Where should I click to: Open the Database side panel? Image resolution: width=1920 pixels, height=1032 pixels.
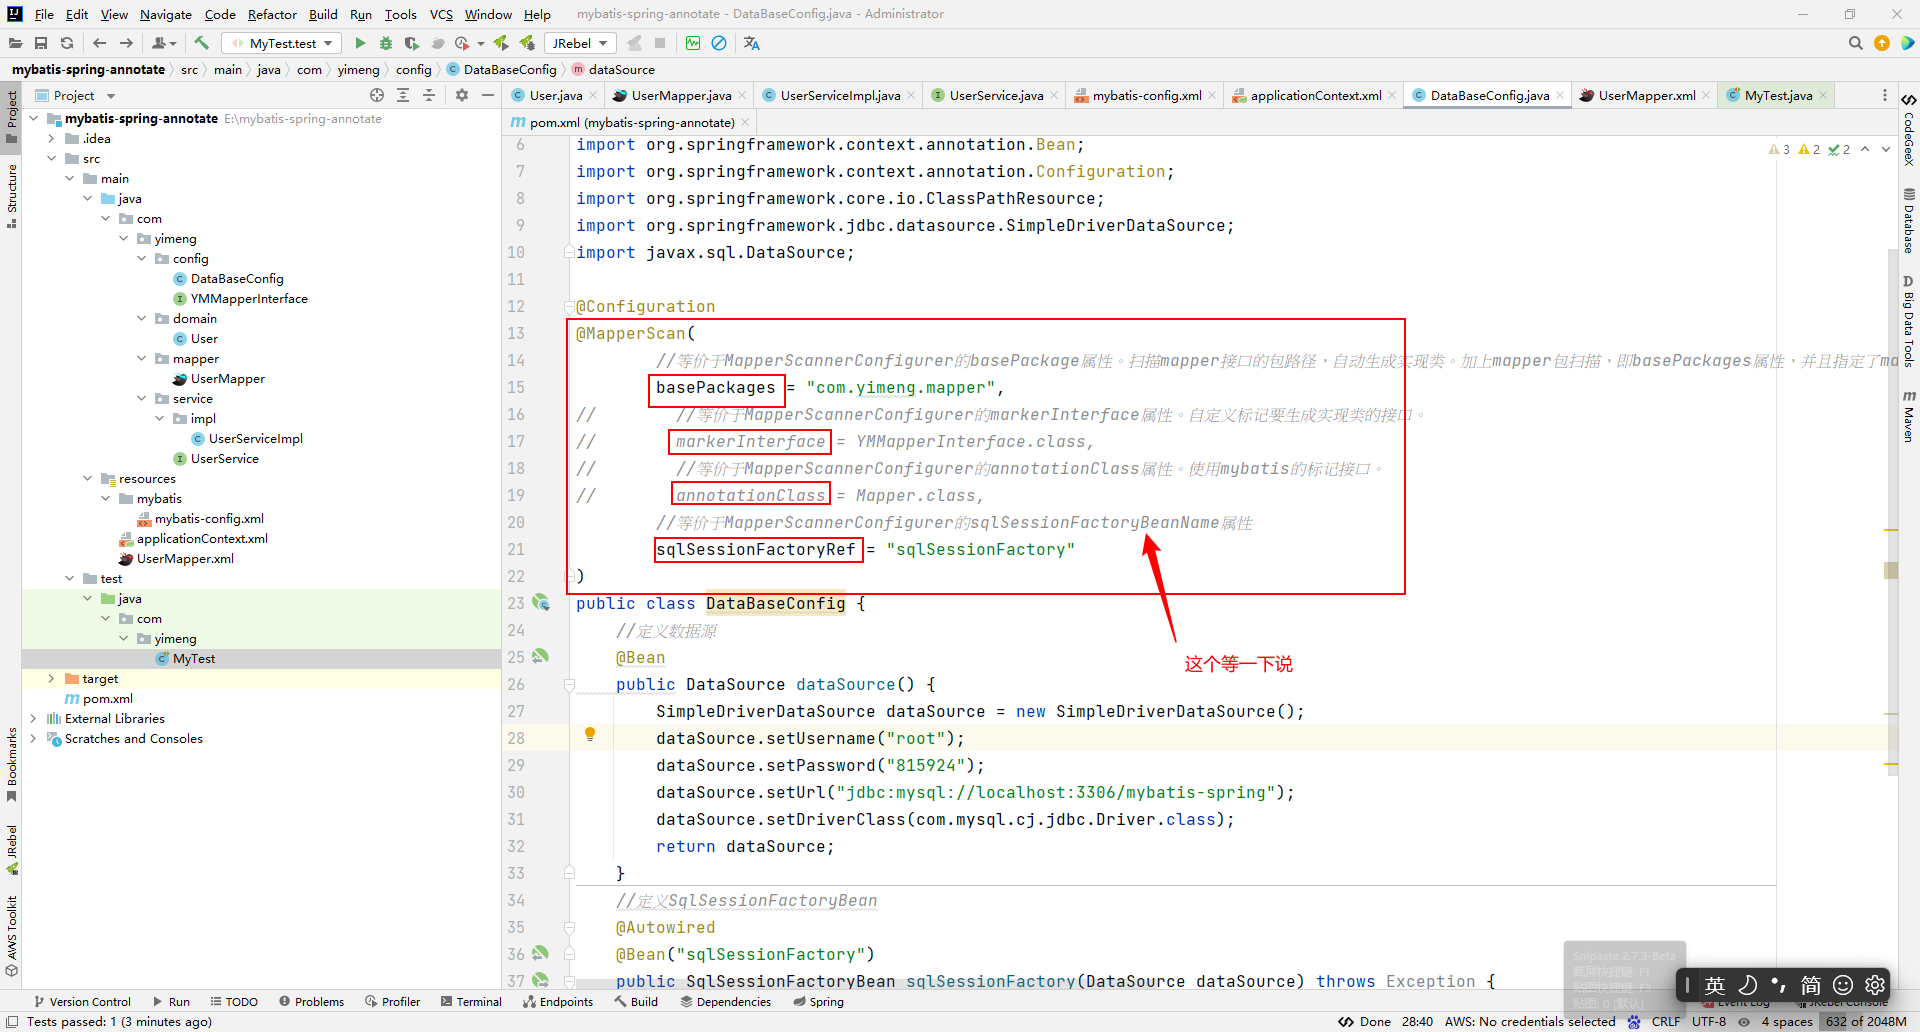click(x=1909, y=222)
